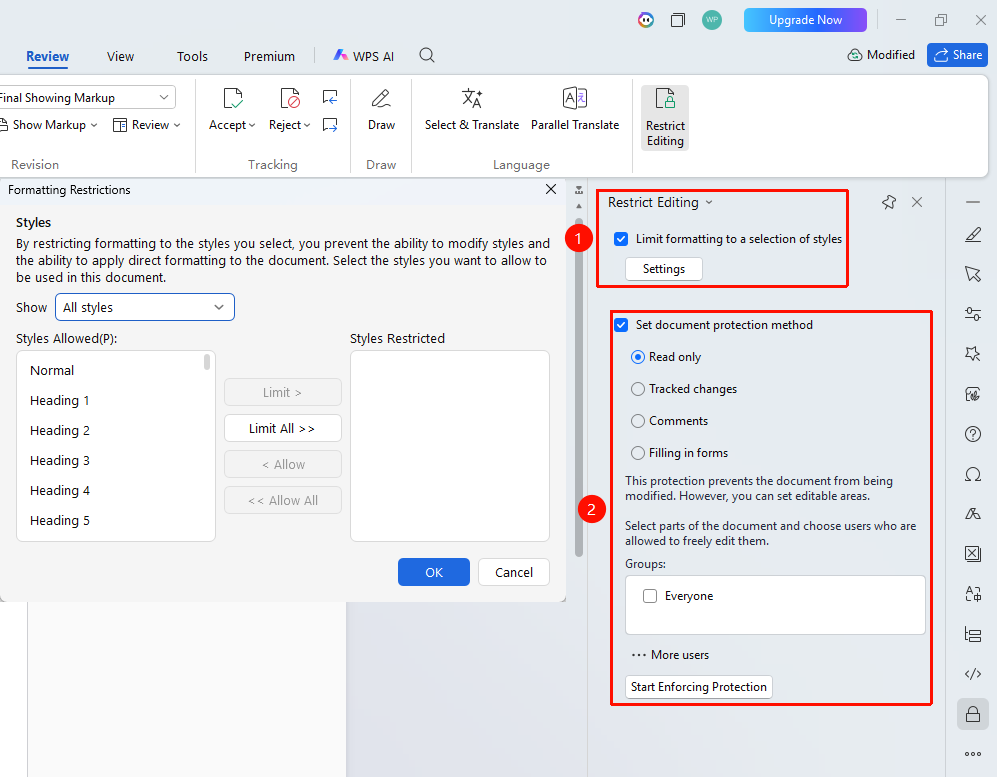Open the magic star wand sidebar icon
997x777 pixels.
[973, 354]
